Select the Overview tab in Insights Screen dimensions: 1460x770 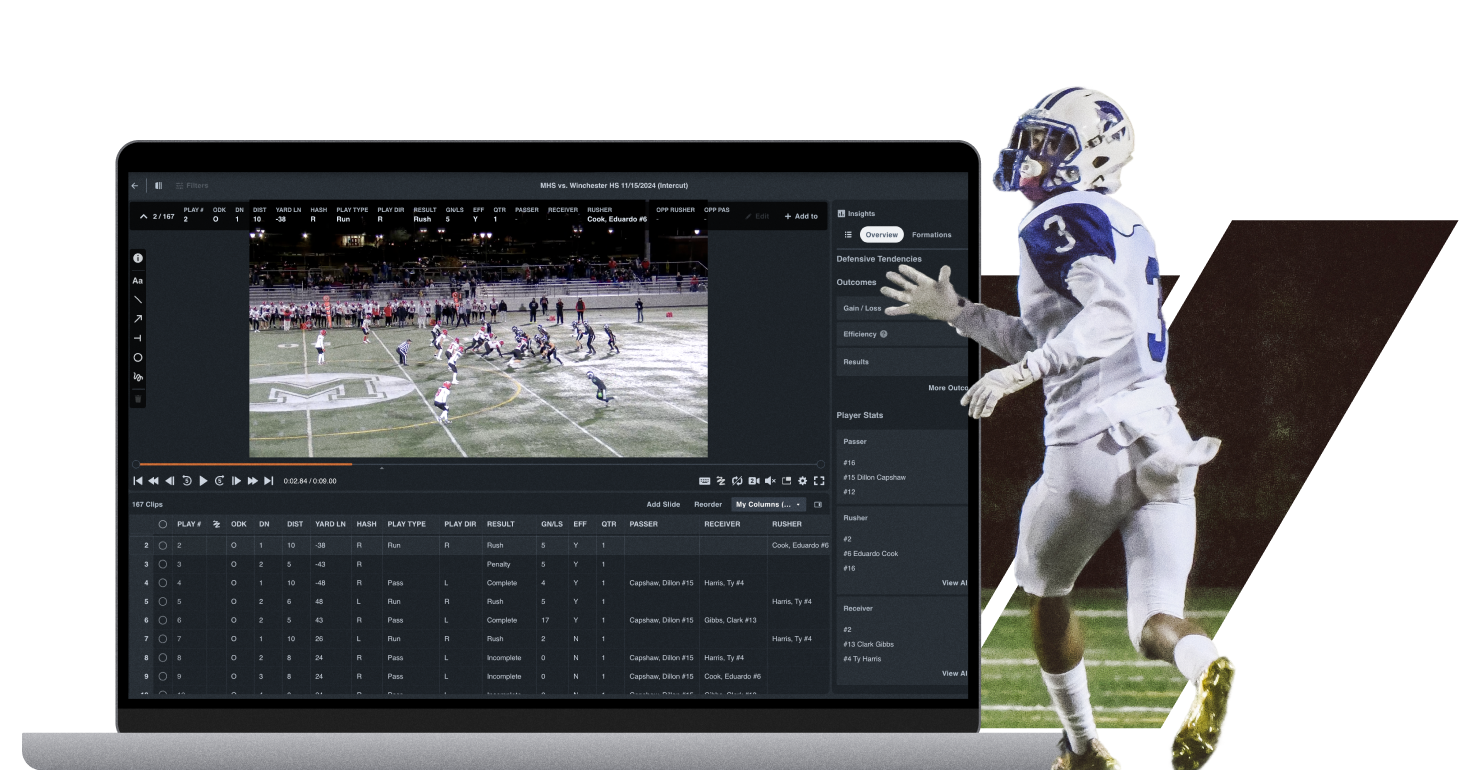(881, 235)
